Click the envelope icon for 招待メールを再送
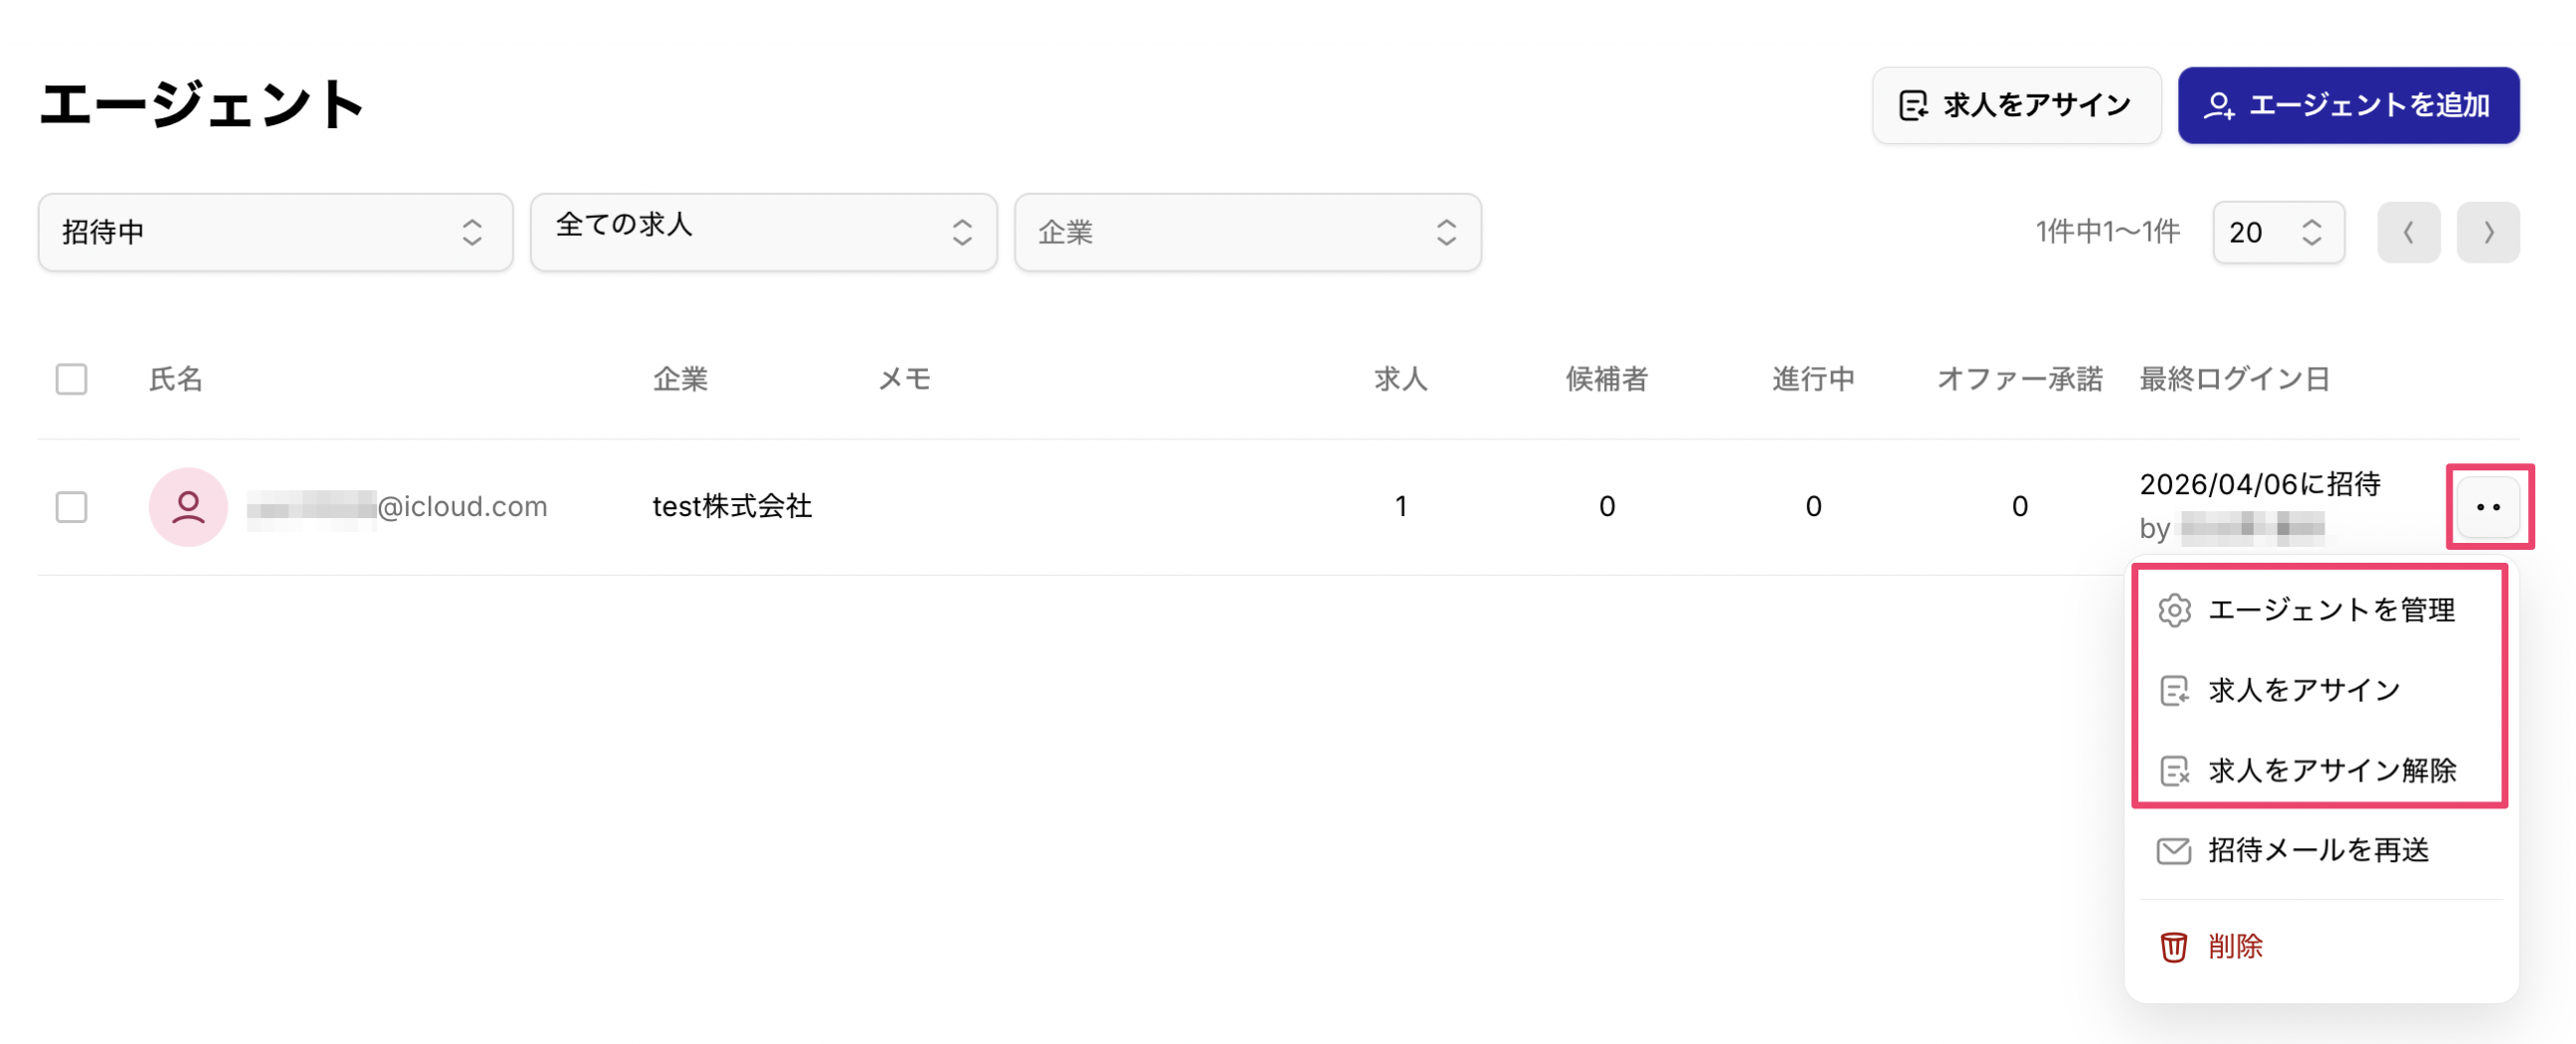 [2174, 850]
